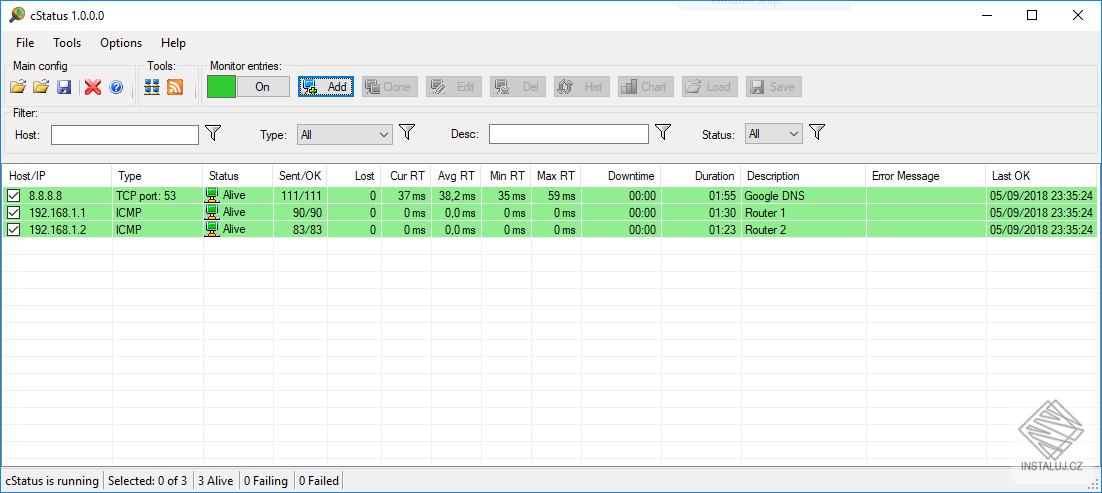The width and height of the screenshot is (1102, 493).
Task: Open the blue question mark help icon
Action: pos(117,87)
